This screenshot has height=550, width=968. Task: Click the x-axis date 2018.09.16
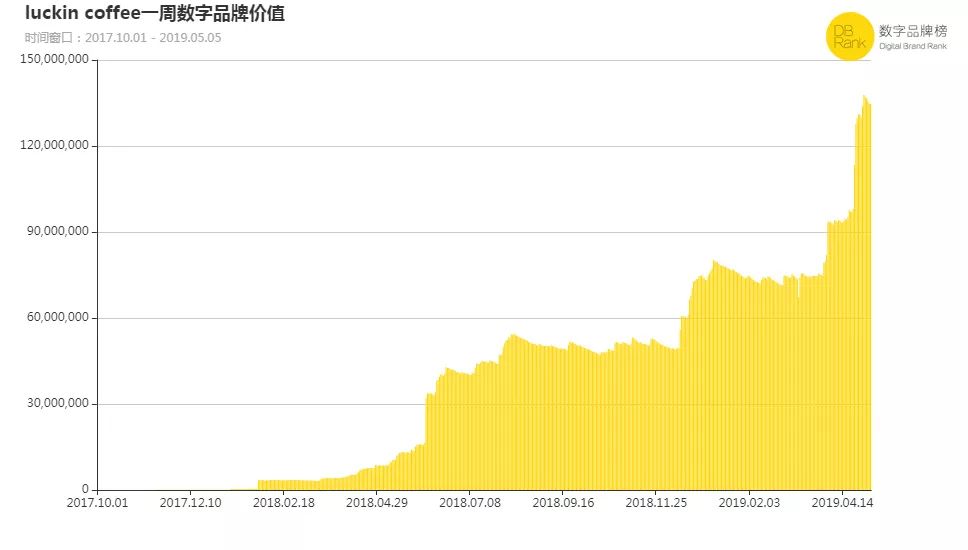(563, 502)
